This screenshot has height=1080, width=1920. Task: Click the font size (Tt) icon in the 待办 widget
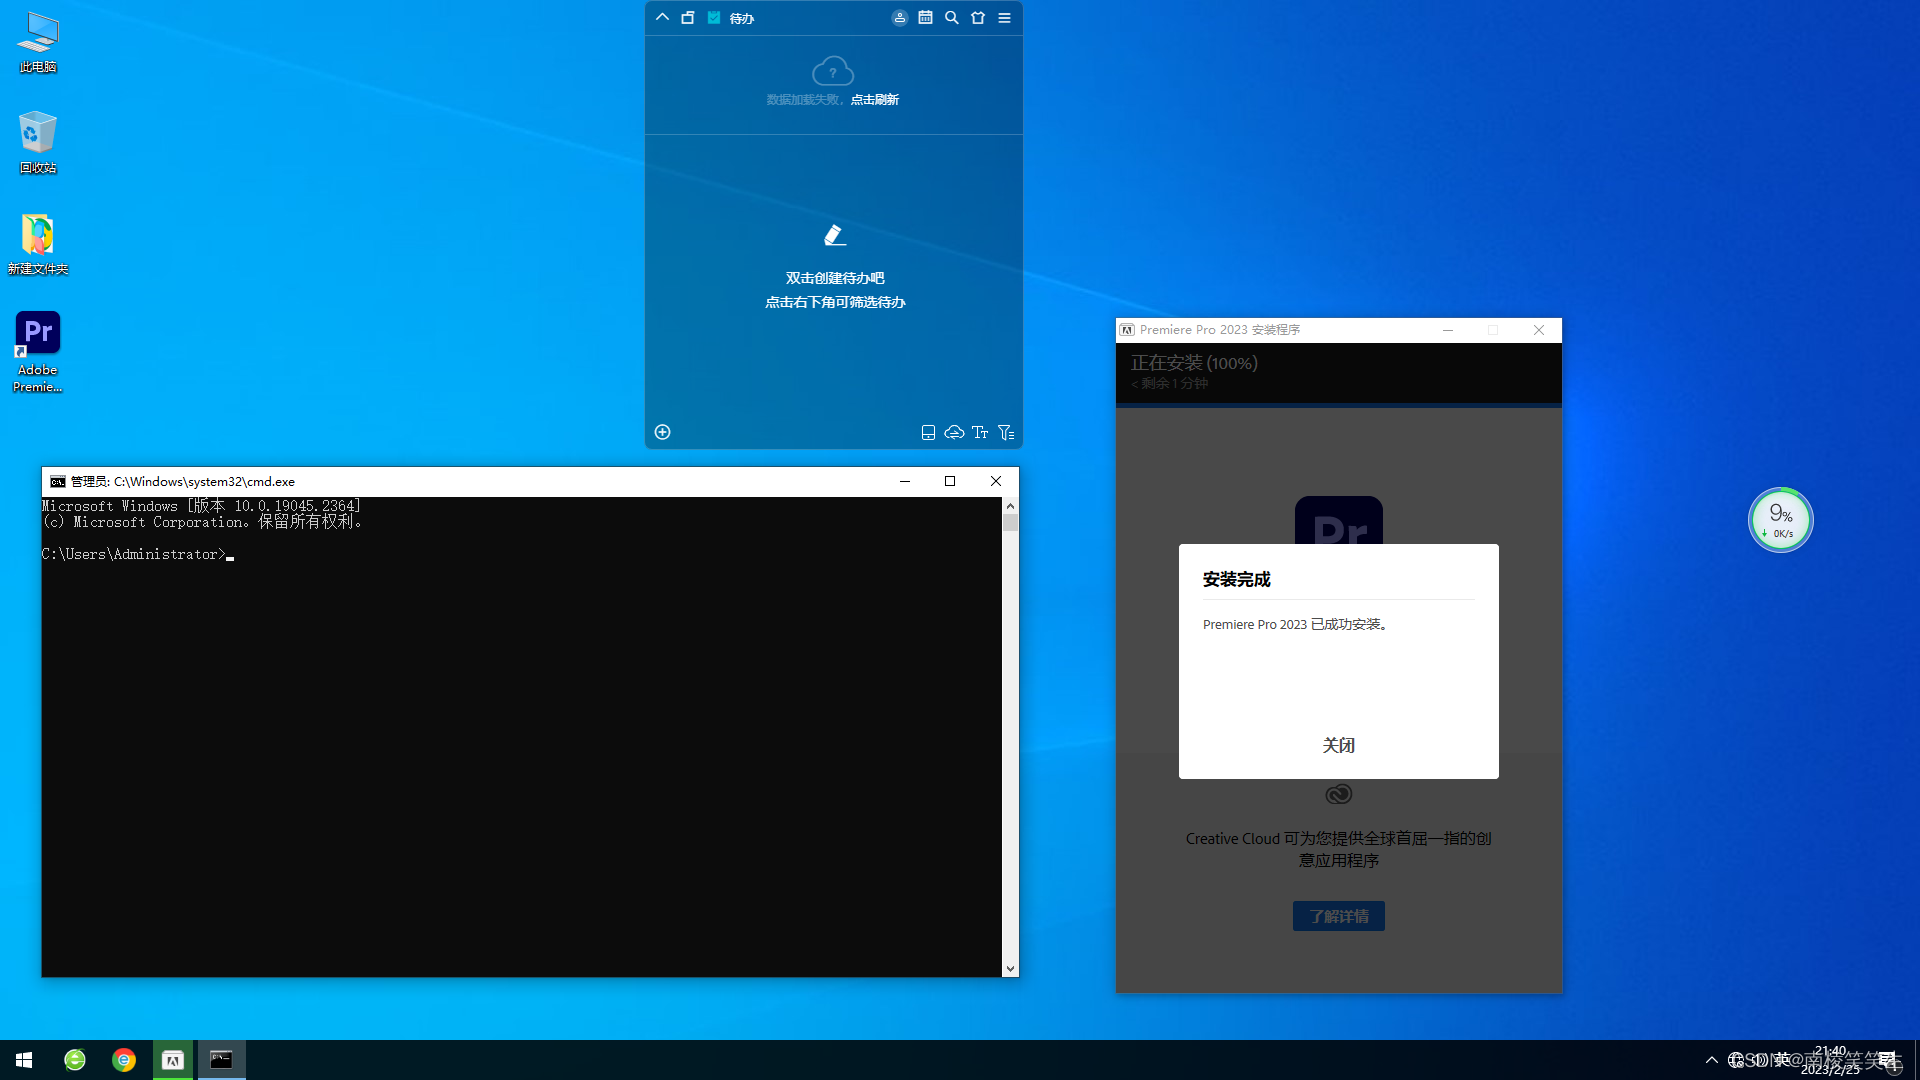pos(980,432)
